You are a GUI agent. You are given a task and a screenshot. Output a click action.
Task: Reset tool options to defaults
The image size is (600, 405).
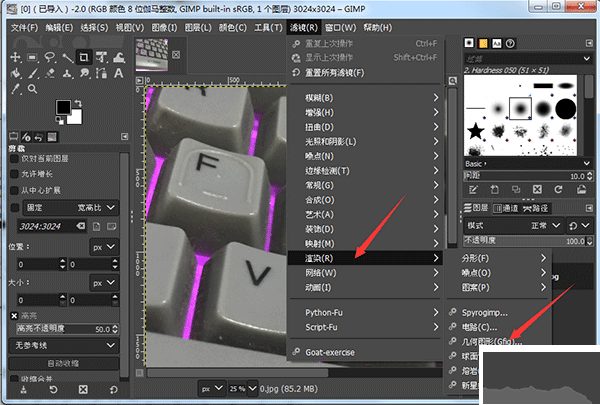point(114,390)
